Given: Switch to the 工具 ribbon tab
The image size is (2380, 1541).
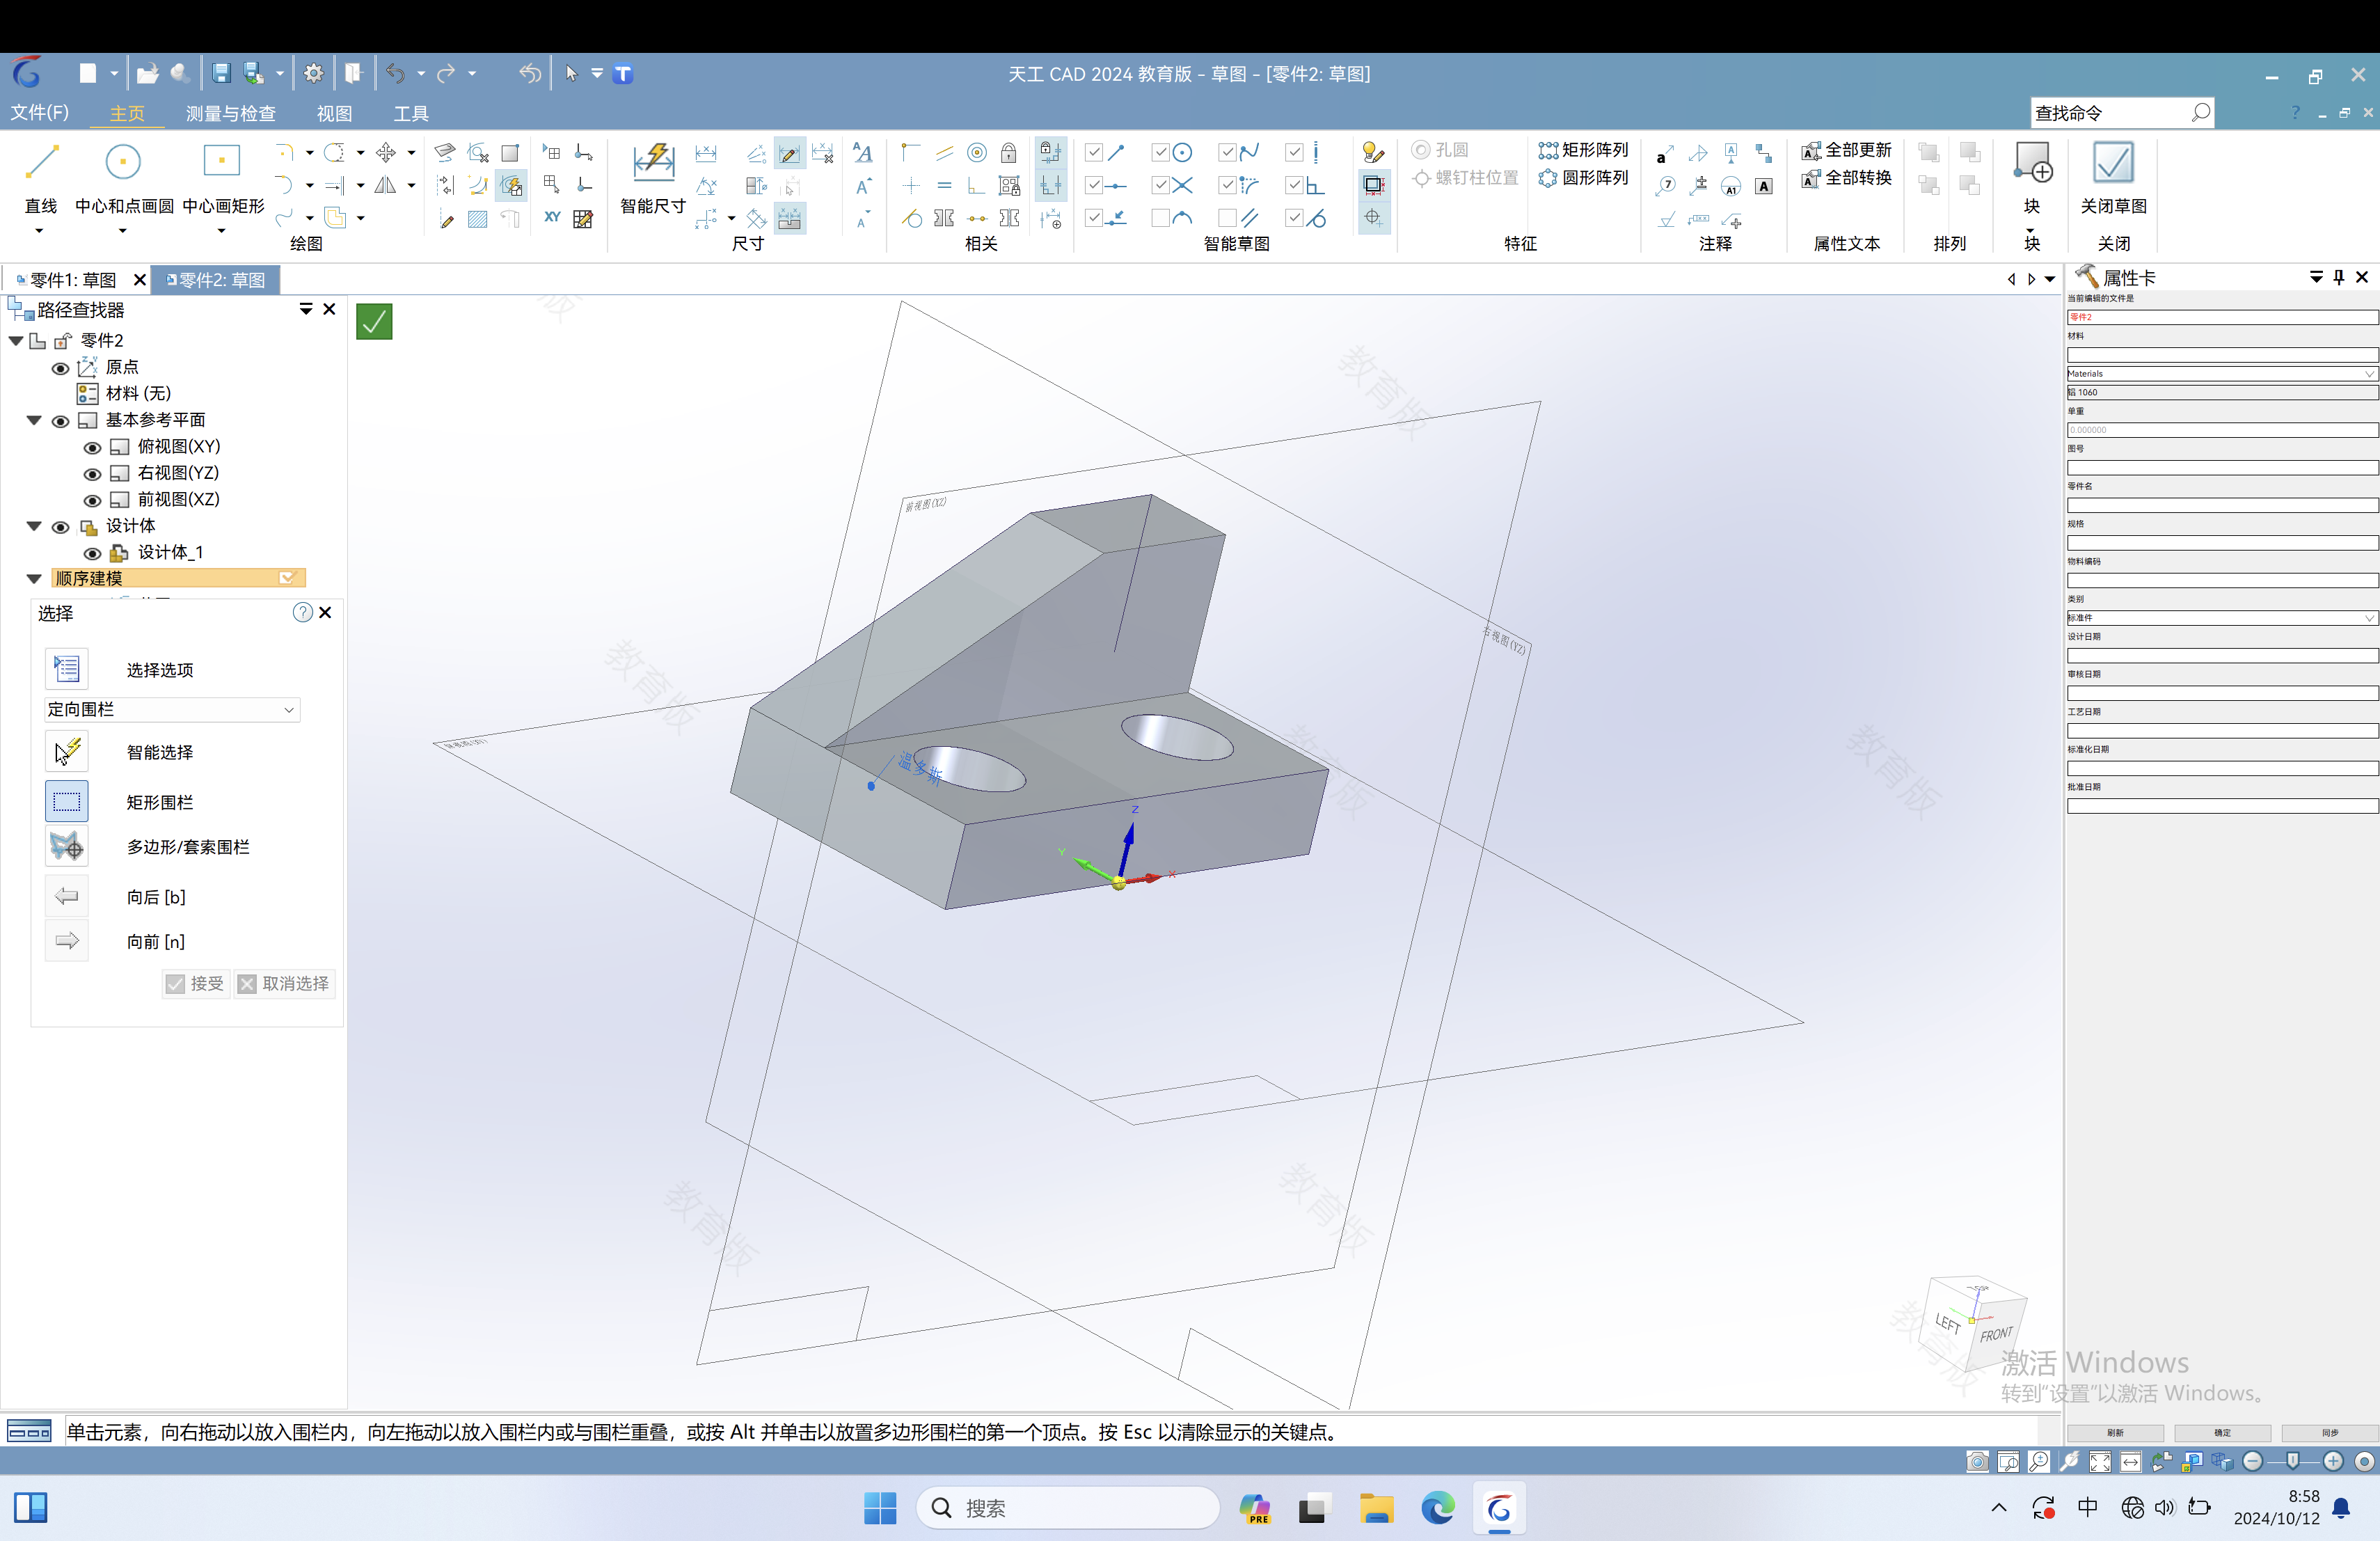Looking at the screenshot, I should click(411, 114).
